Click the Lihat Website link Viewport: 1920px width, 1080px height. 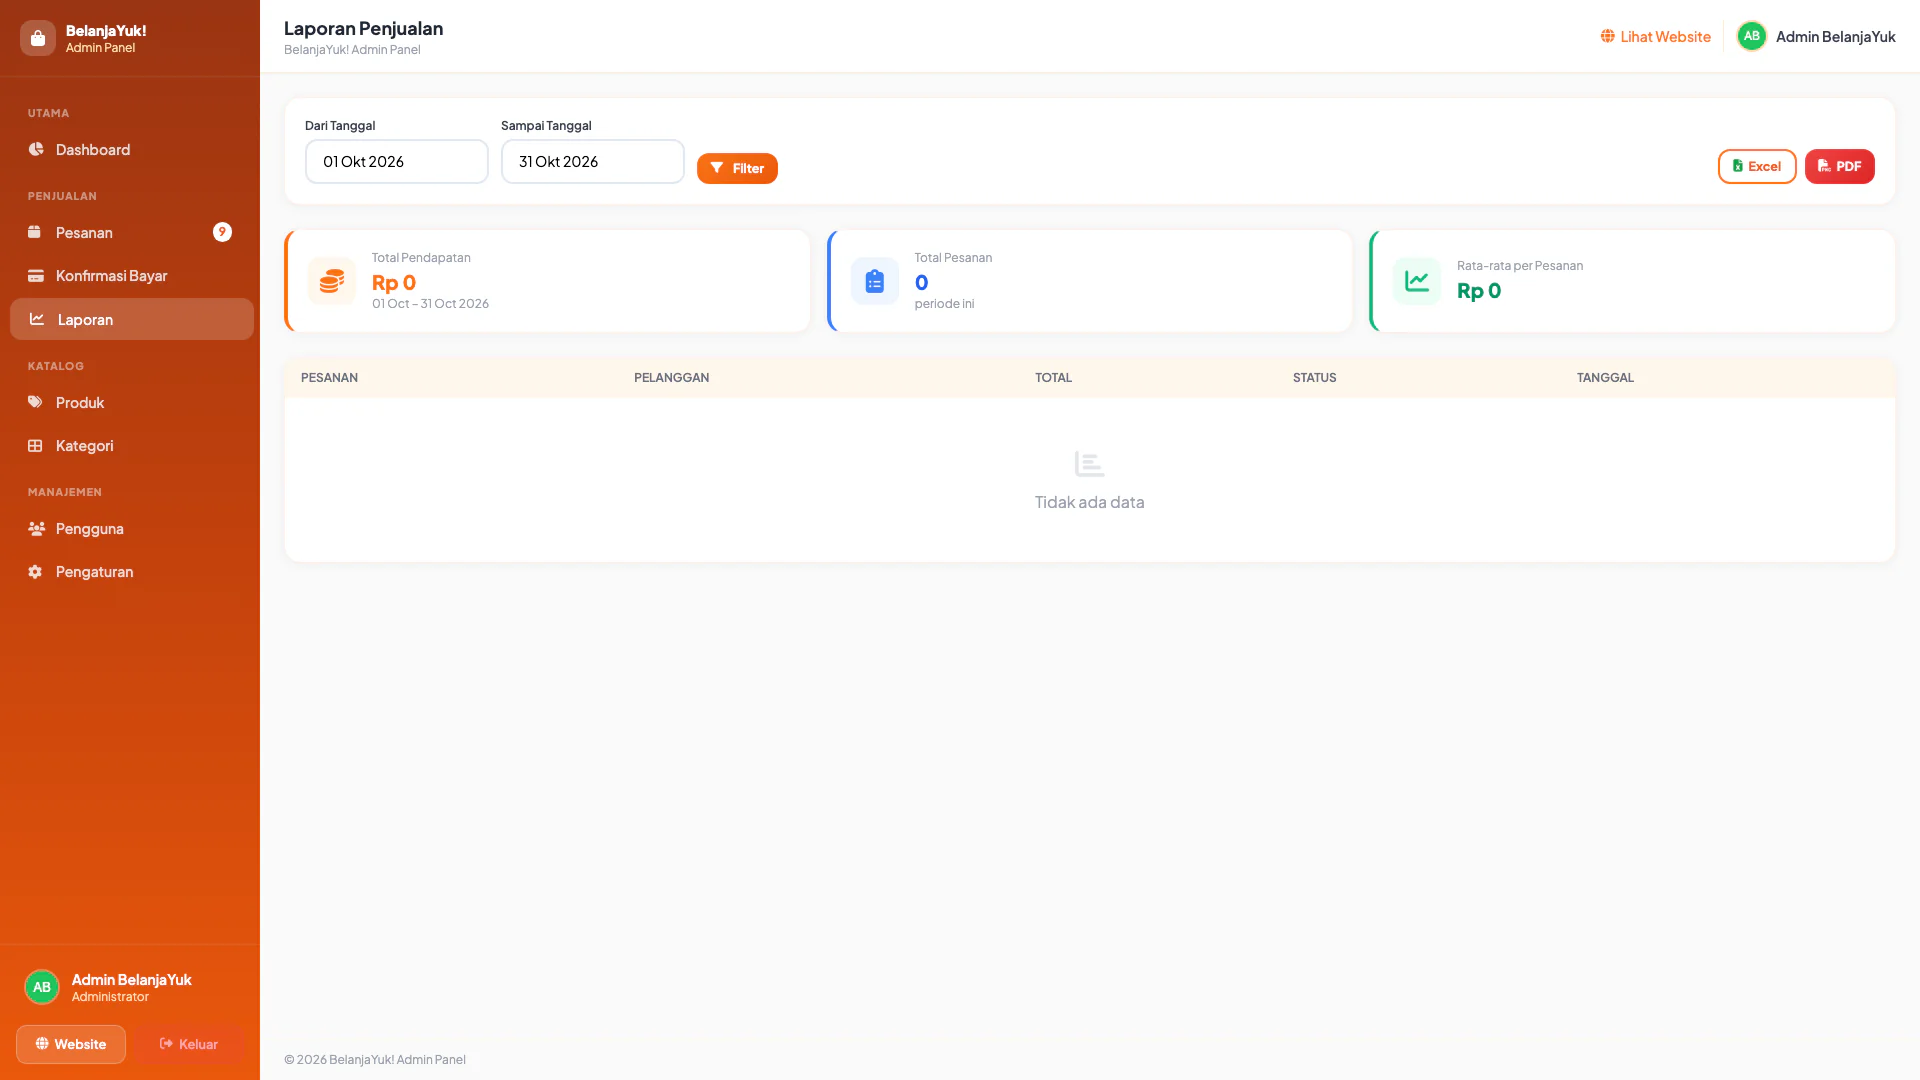tap(1655, 36)
